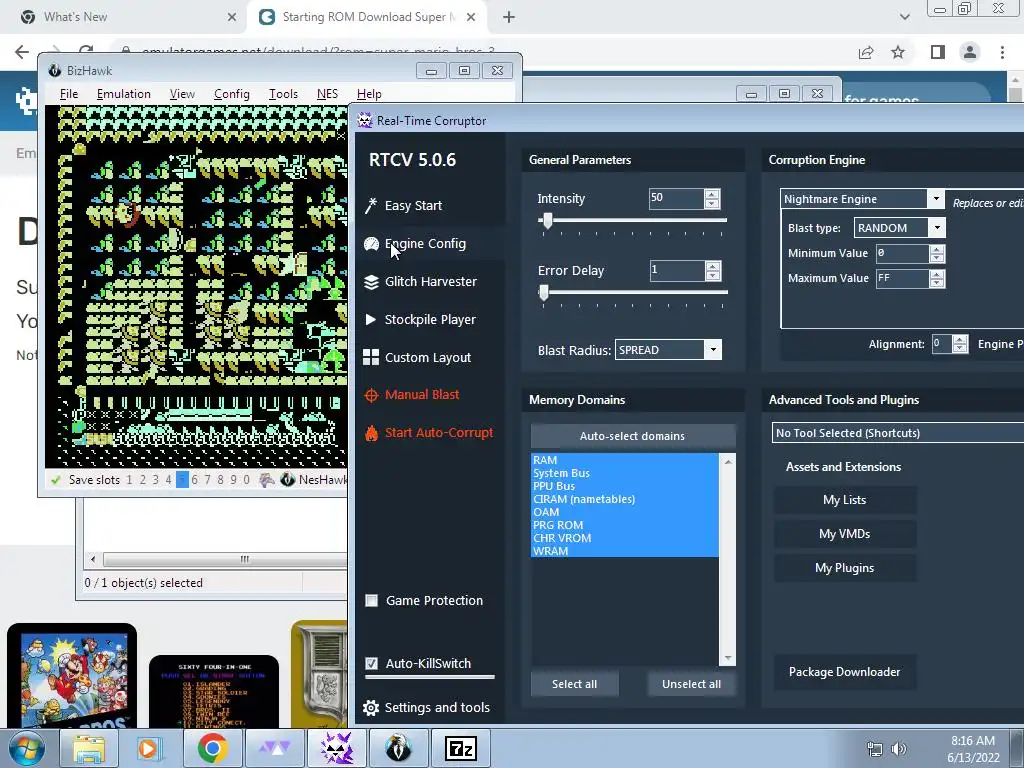Open Engine Config gauge icon

tap(371, 244)
